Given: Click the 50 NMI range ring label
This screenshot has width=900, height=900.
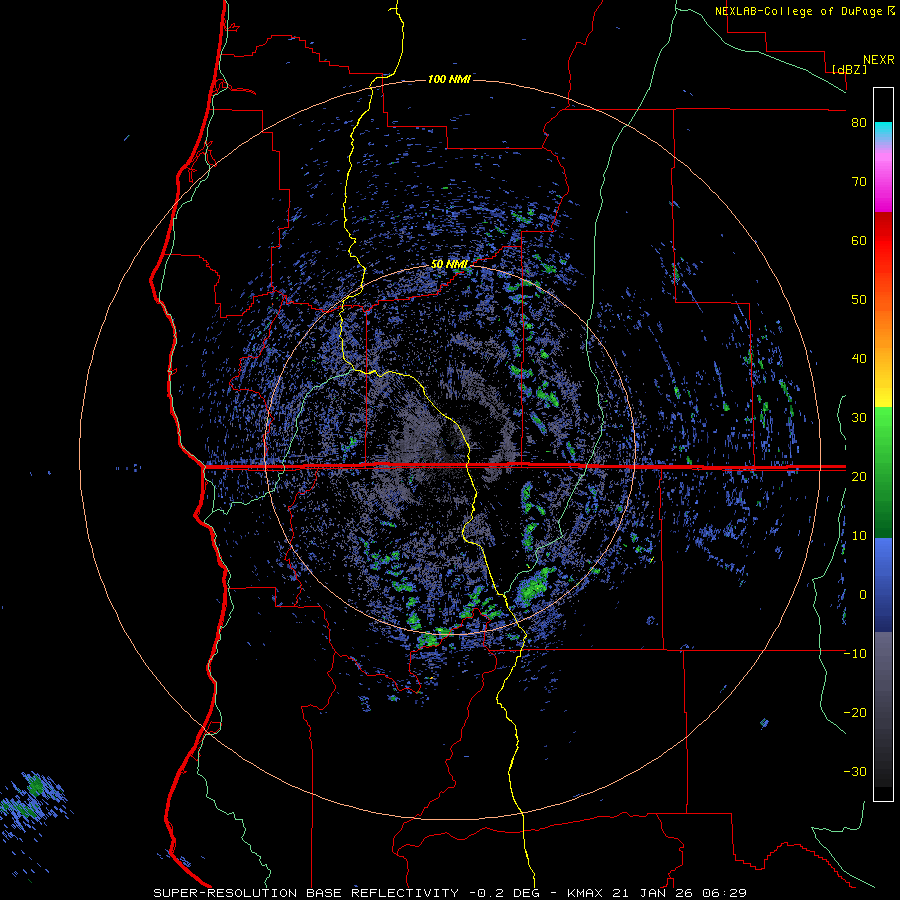Looking at the screenshot, I should coord(449,264).
